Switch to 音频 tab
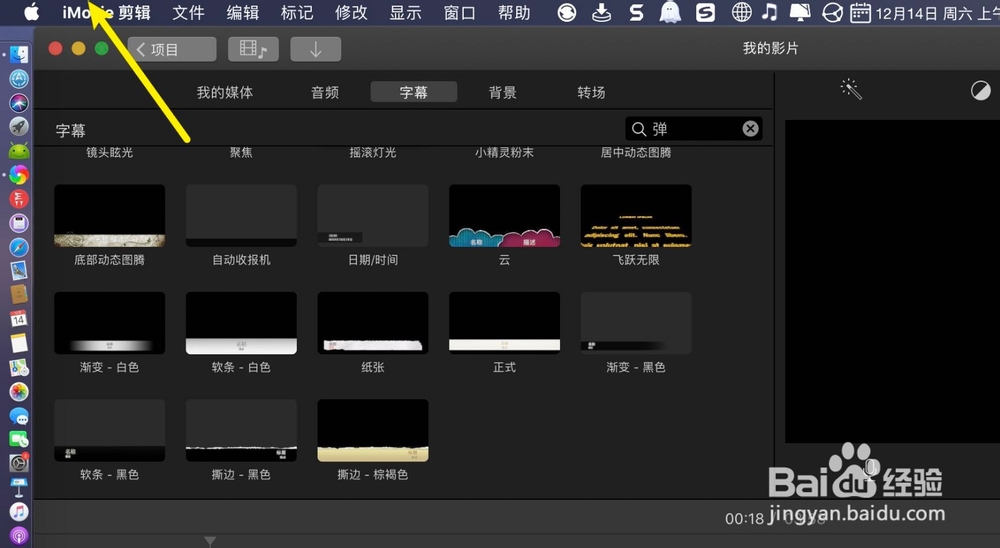The width and height of the screenshot is (1000, 548). [x=325, y=93]
